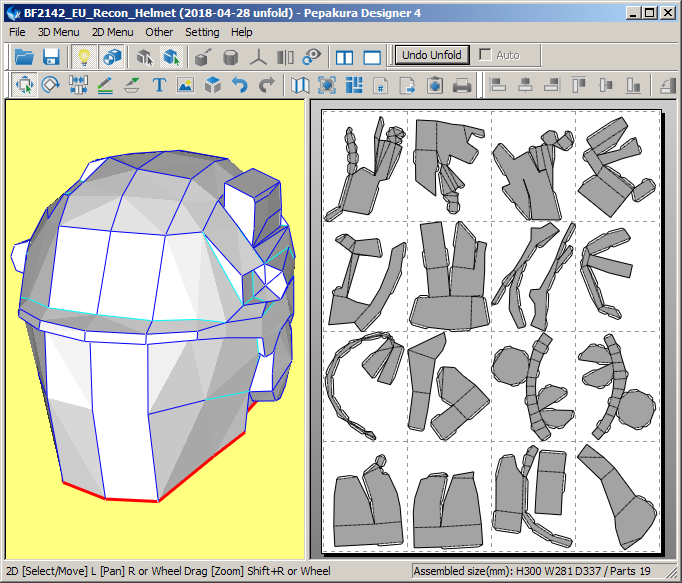
Task: Save the project with the floppy icon
Action: click(x=51, y=56)
